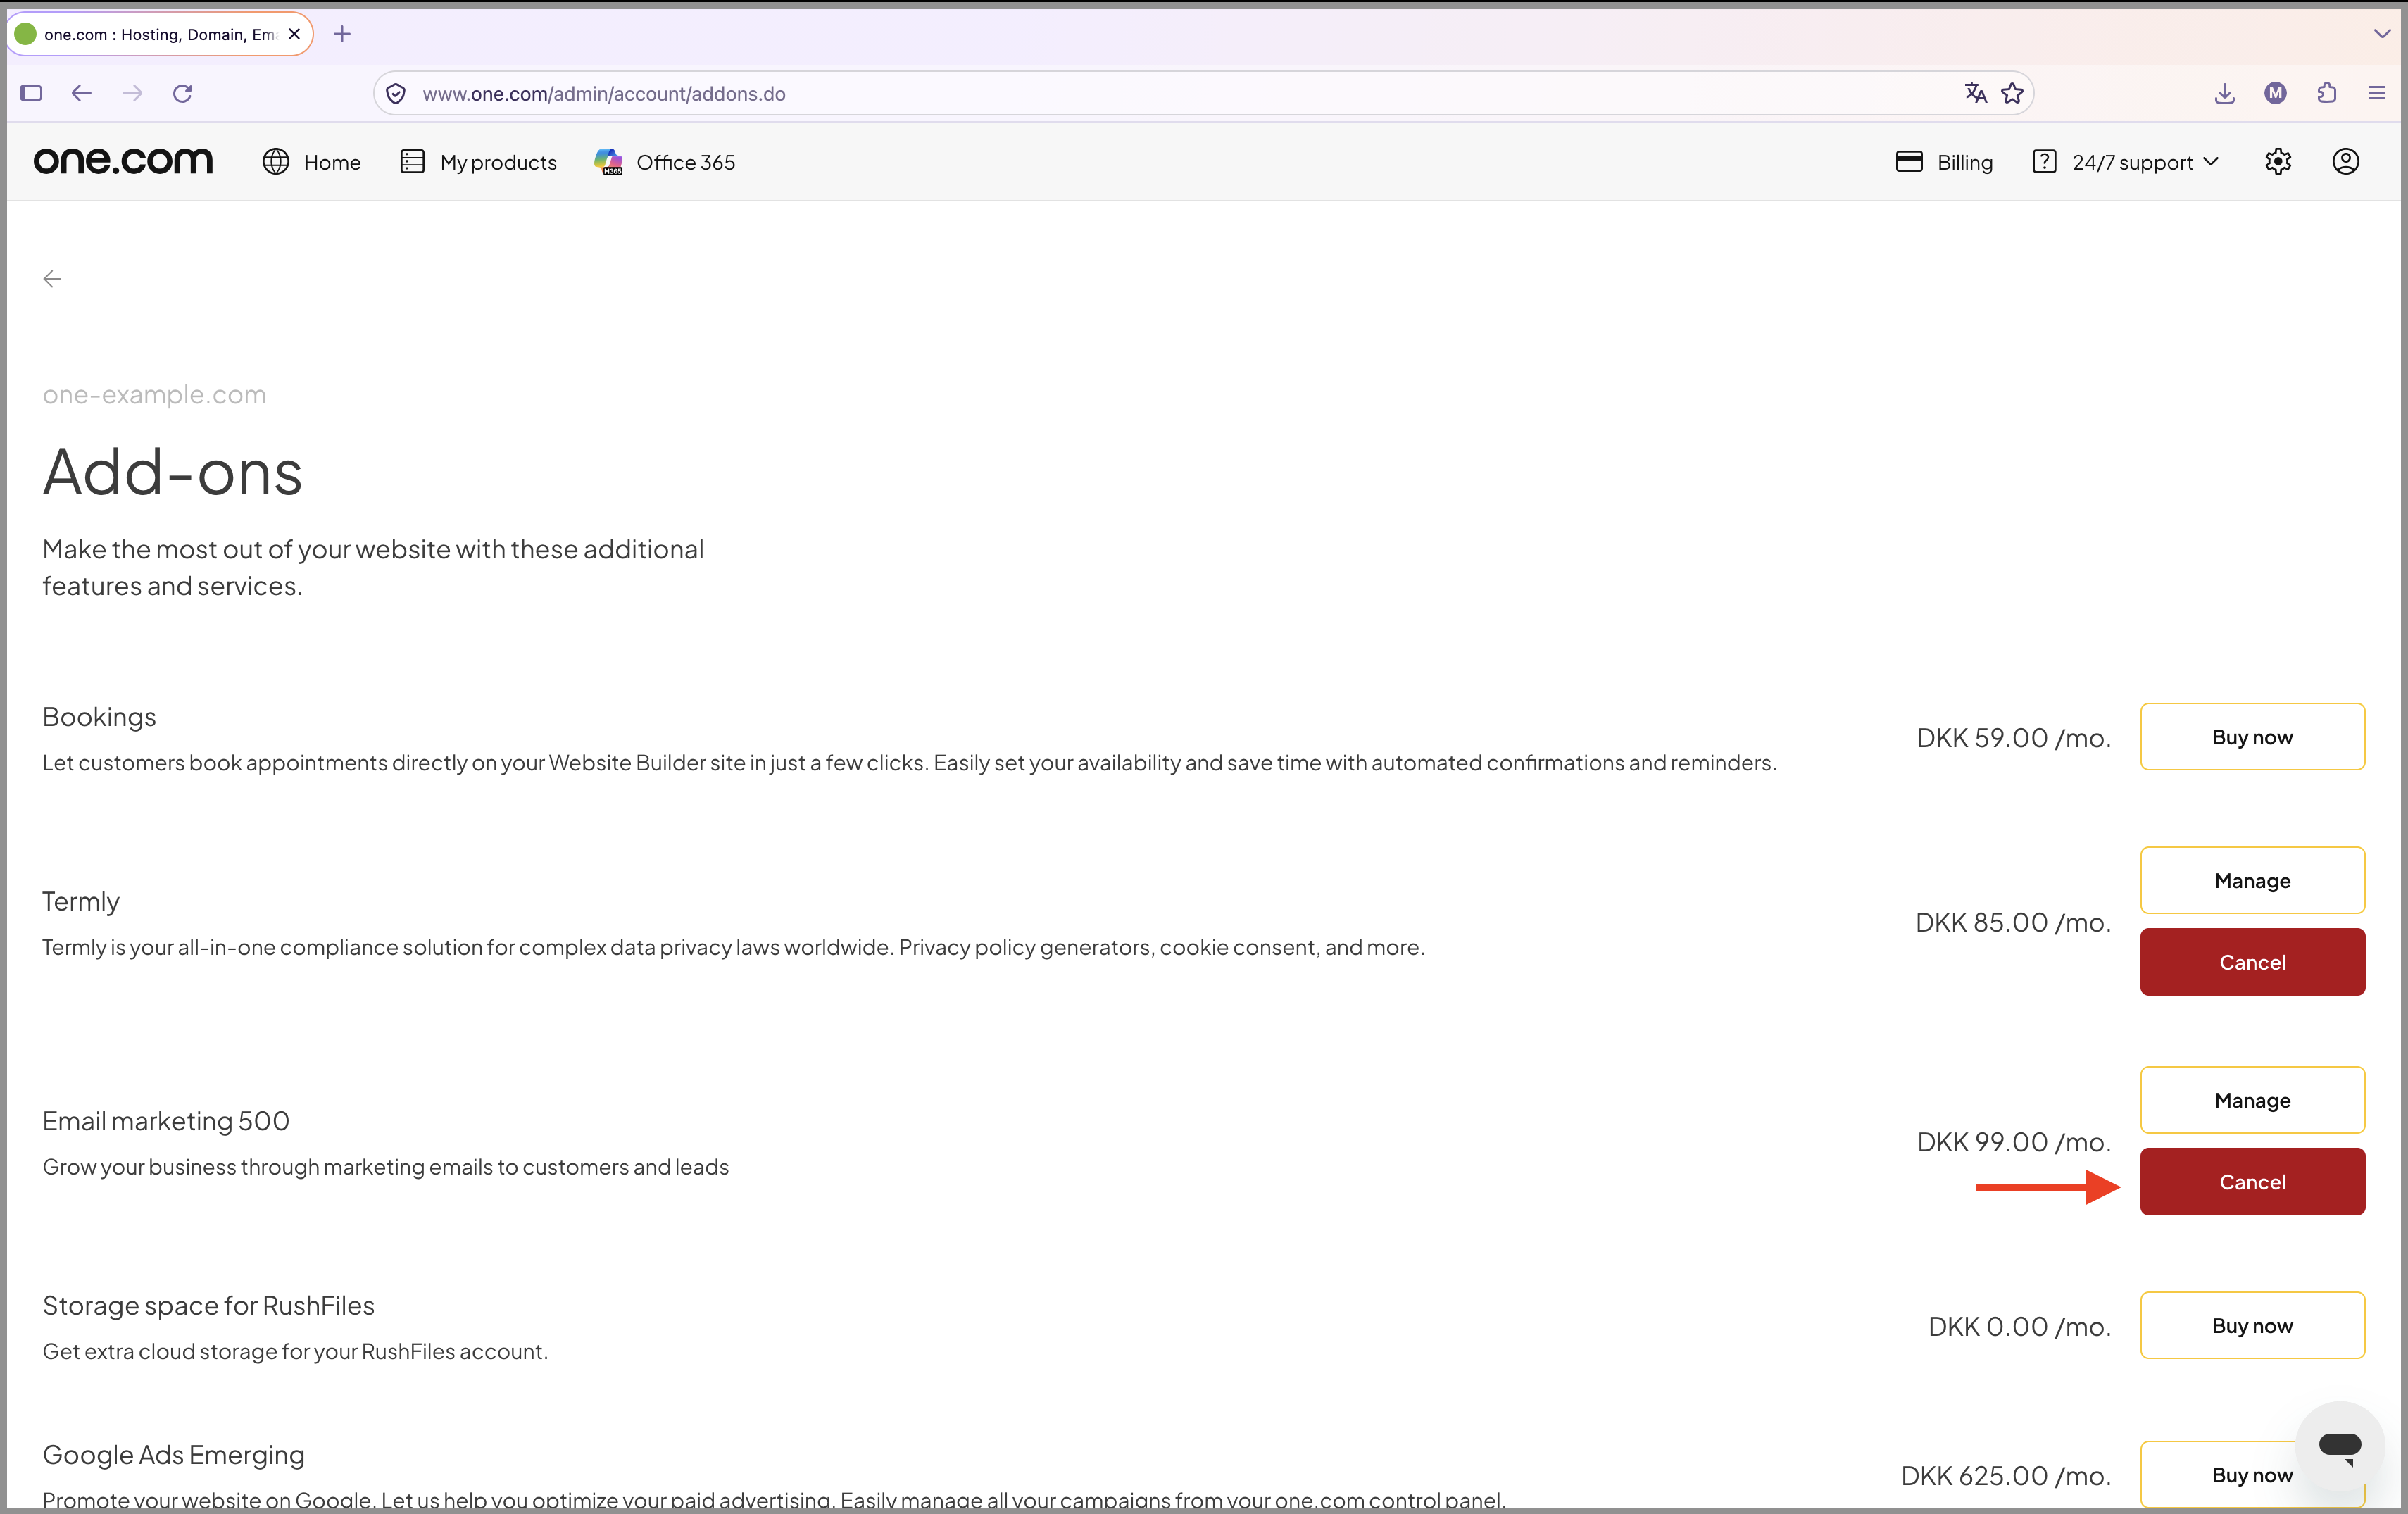
Task: Click the Google Ads Emerging title
Action: pyautogui.click(x=173, y=1455)
